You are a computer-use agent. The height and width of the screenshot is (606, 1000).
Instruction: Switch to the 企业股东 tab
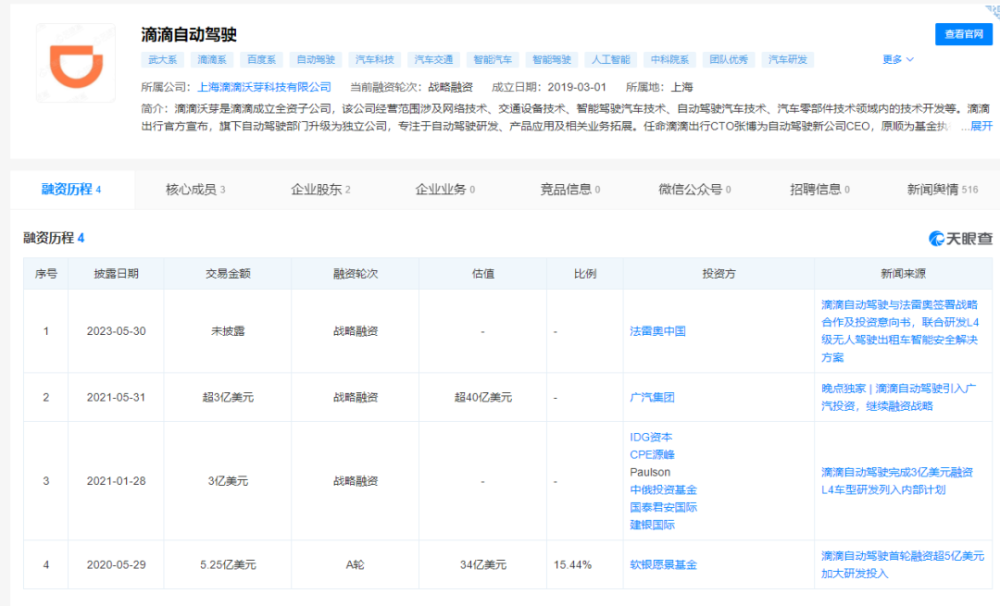320,189
